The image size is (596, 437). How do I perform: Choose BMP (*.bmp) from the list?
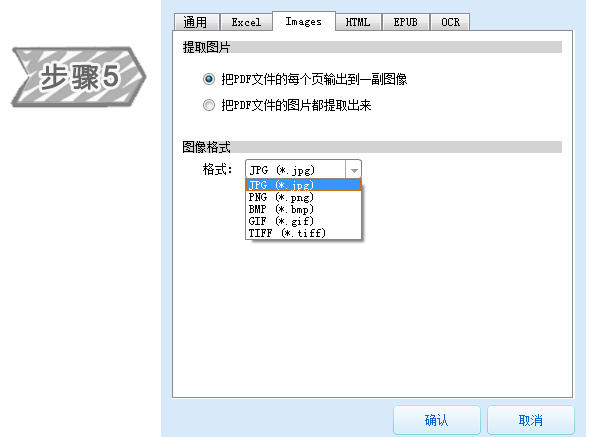[x=303, y=209]
